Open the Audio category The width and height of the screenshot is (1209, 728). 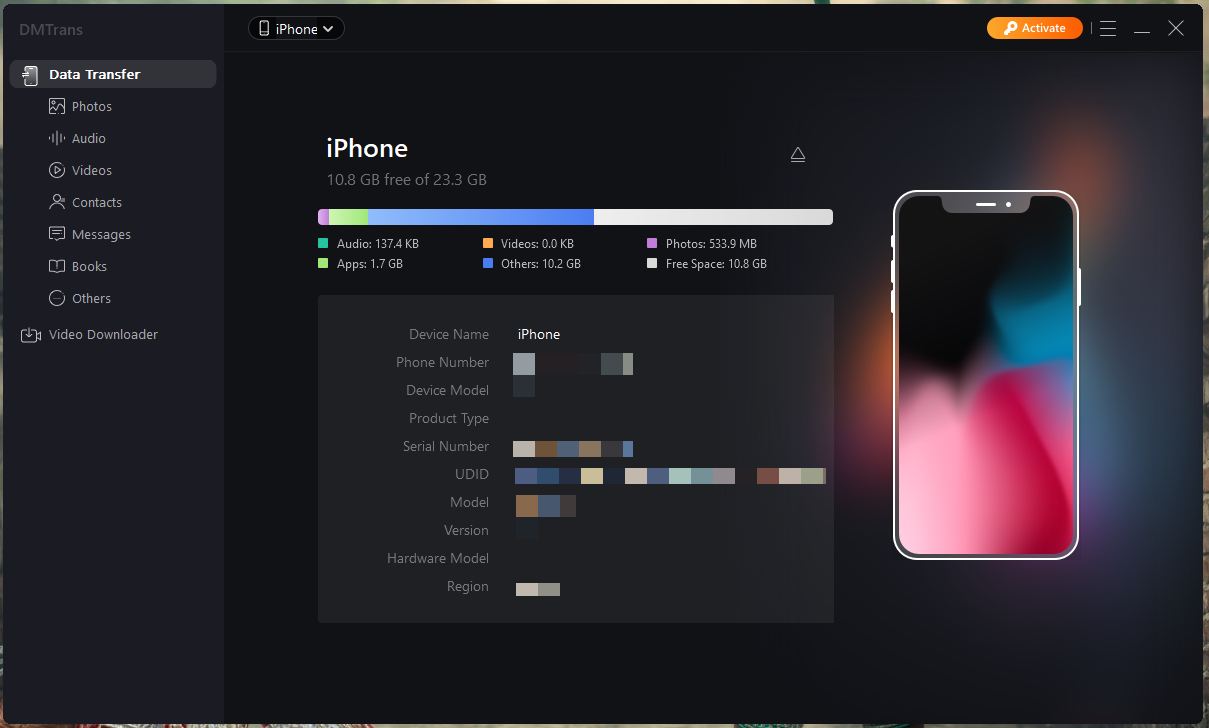[89, 138]
